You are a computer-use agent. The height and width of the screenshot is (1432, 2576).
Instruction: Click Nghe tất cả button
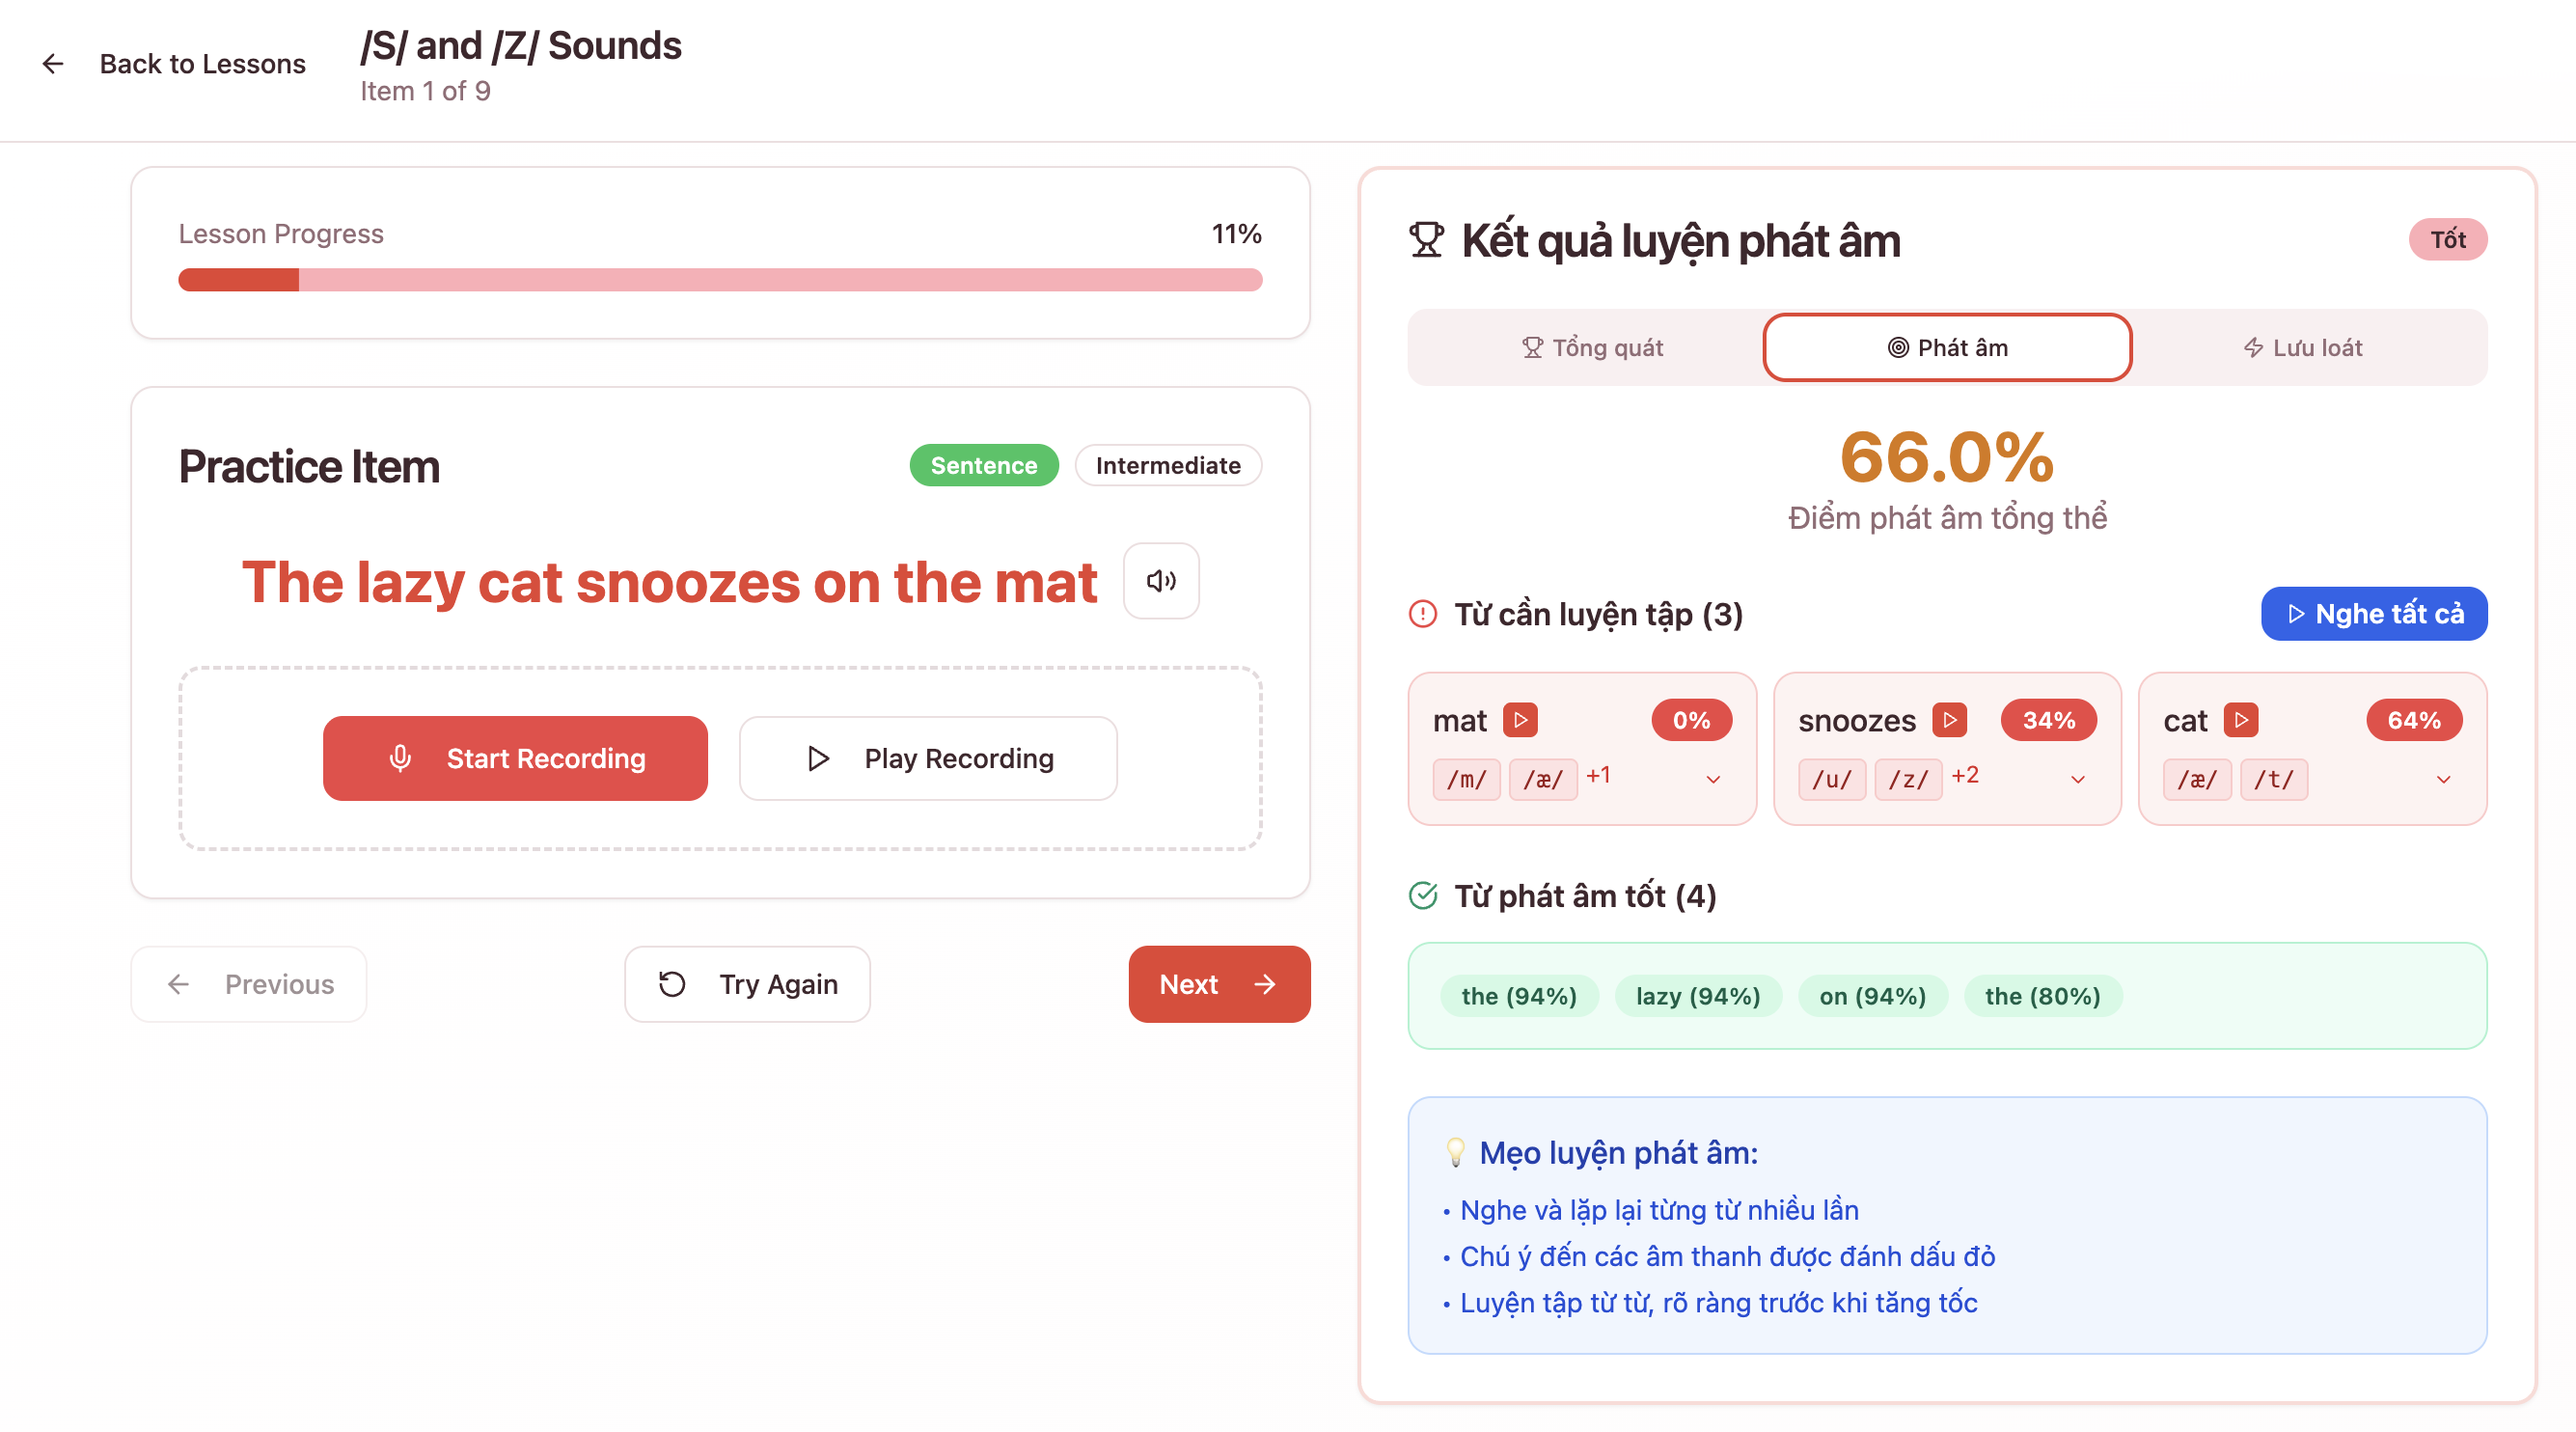[2374, 613]
